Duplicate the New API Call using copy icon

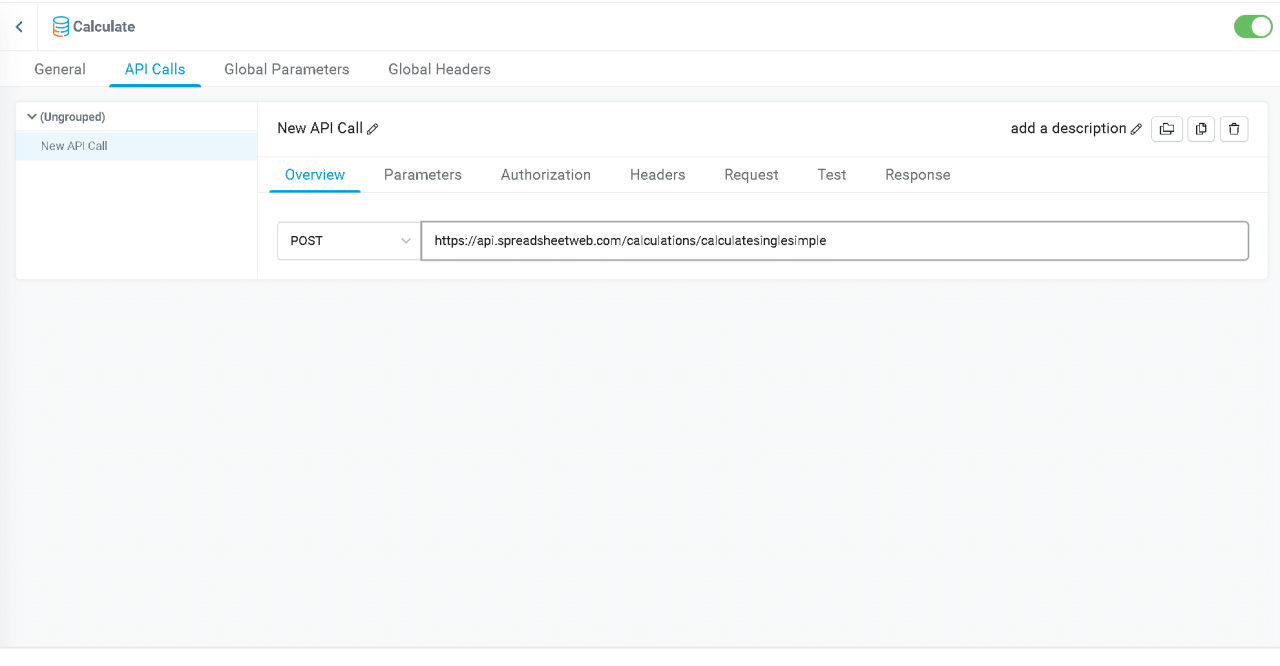point(1200,129)
